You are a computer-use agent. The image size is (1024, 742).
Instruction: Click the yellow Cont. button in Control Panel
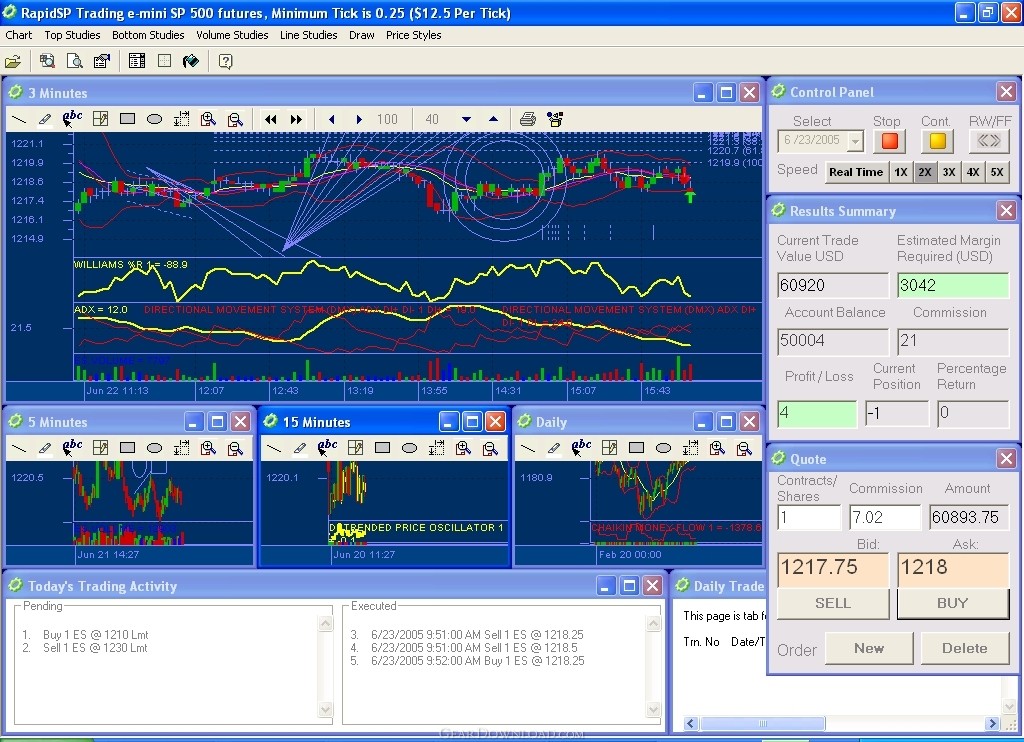point(938,141)
